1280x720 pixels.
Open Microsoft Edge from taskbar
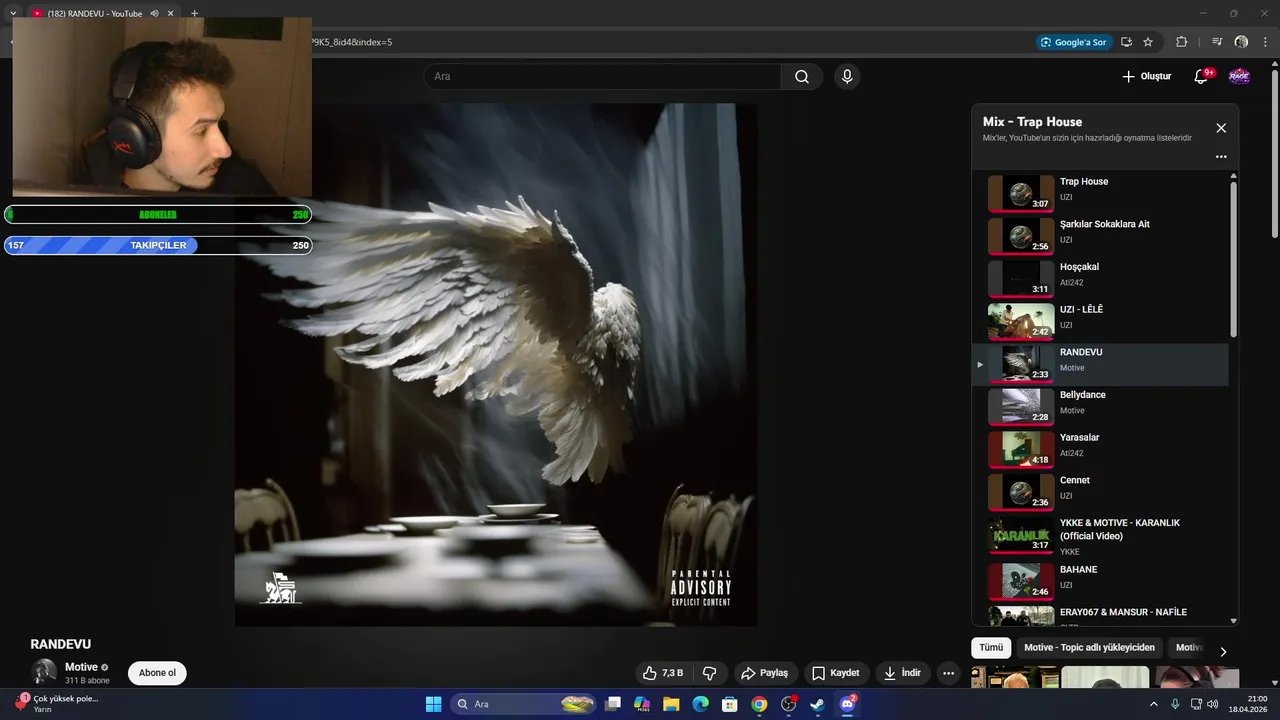(x=701, y=704)
